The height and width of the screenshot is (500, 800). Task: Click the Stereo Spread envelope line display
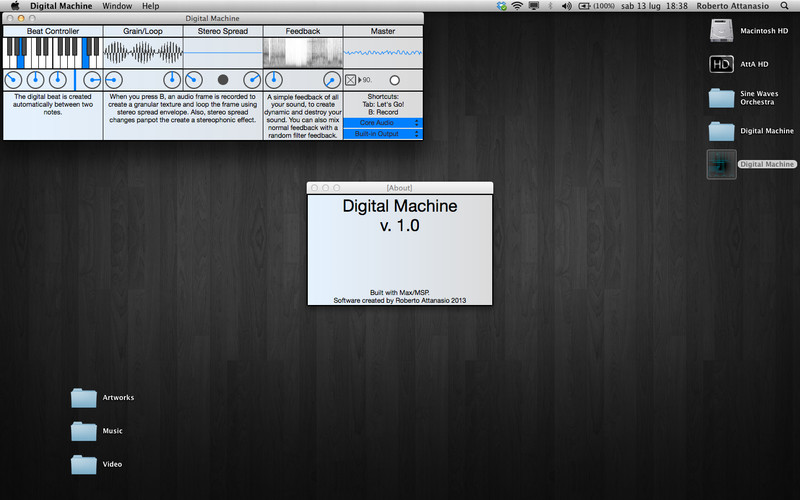click(x=223, y=53)
